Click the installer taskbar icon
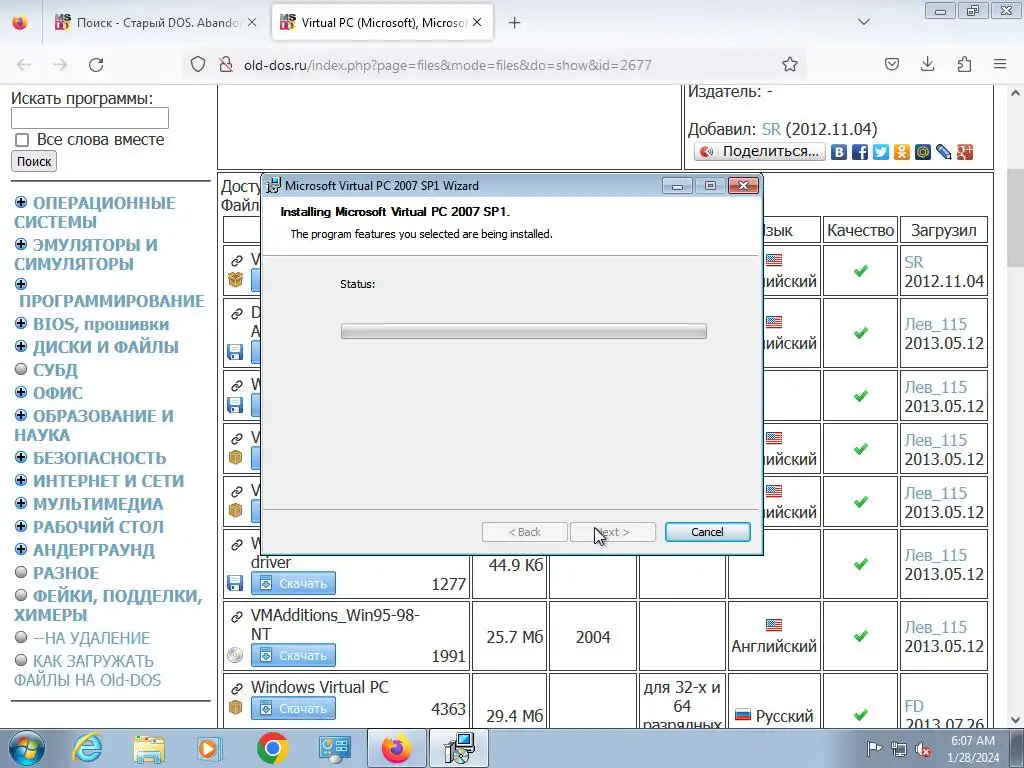 (460, 748)
